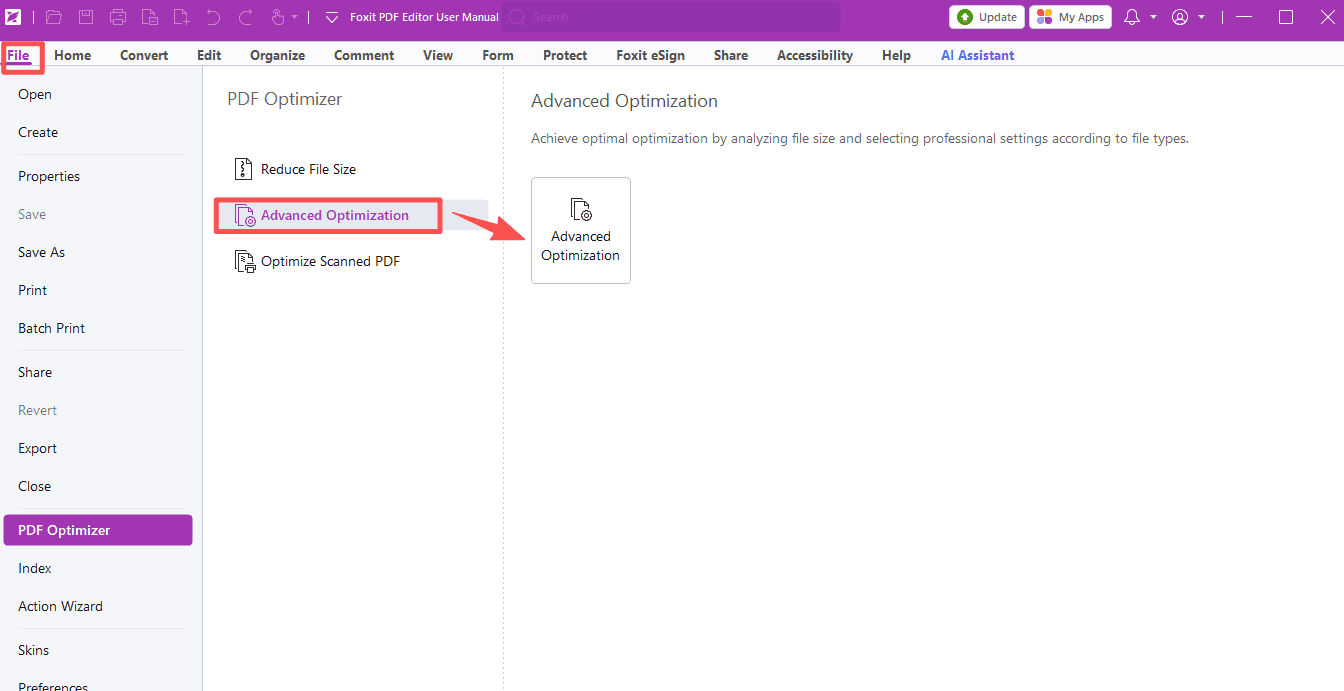Click the Advanced Optimization list icon
Screen dimensions: 1344x691
click(244, 215)
